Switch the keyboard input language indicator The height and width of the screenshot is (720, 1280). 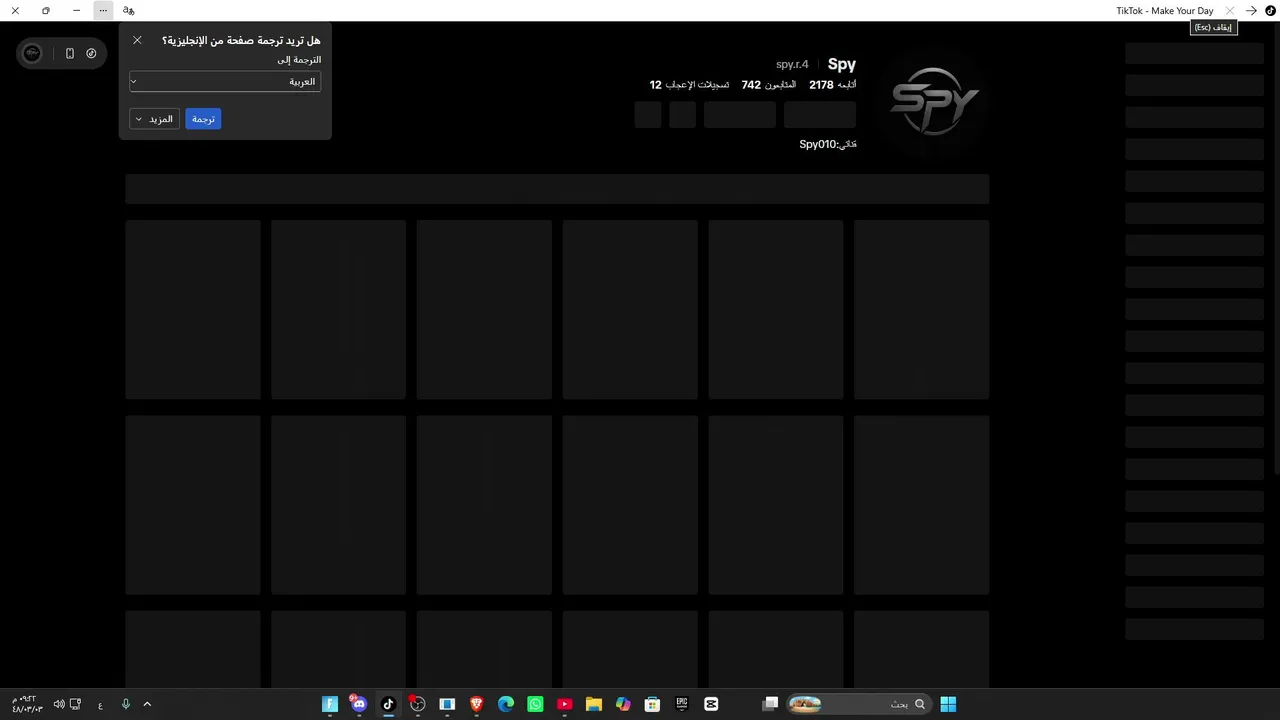click(x=100, y=705)
